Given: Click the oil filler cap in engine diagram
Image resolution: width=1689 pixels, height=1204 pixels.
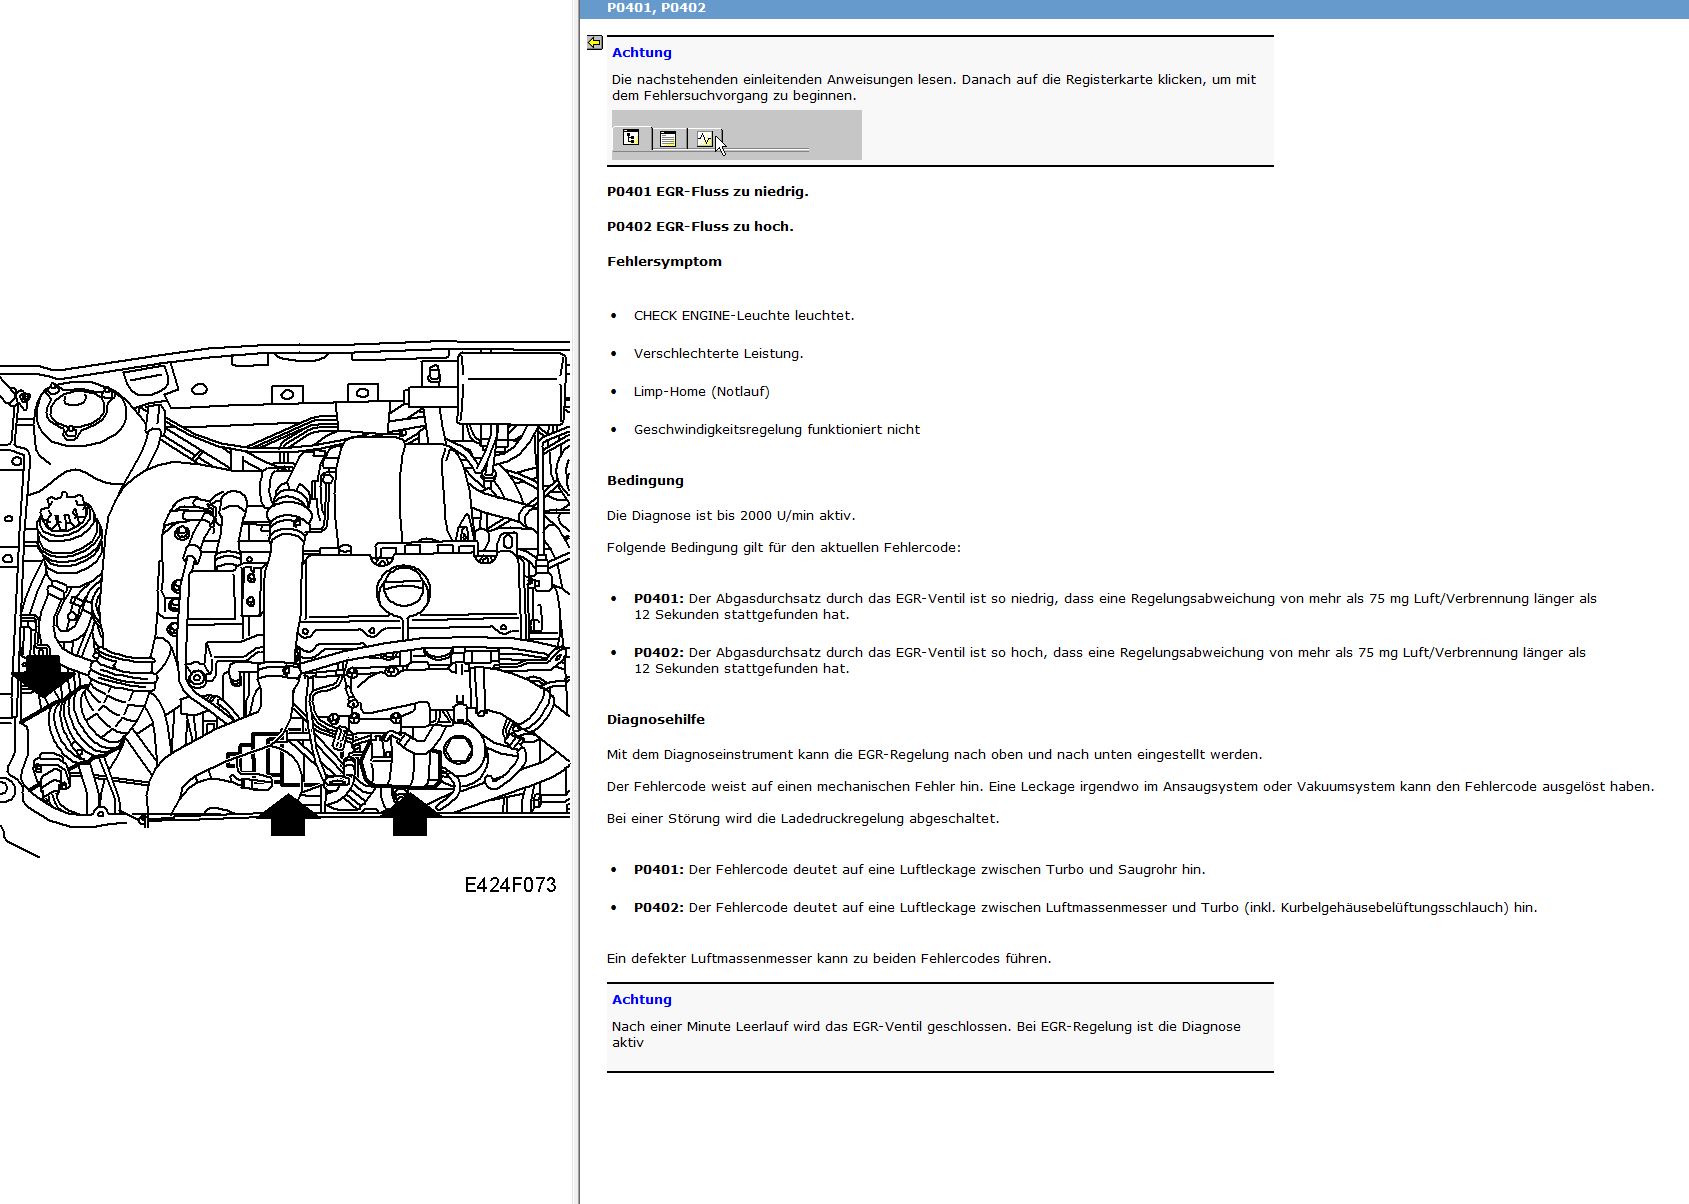Looking at the screenshot, I should (x=404, y=590).
